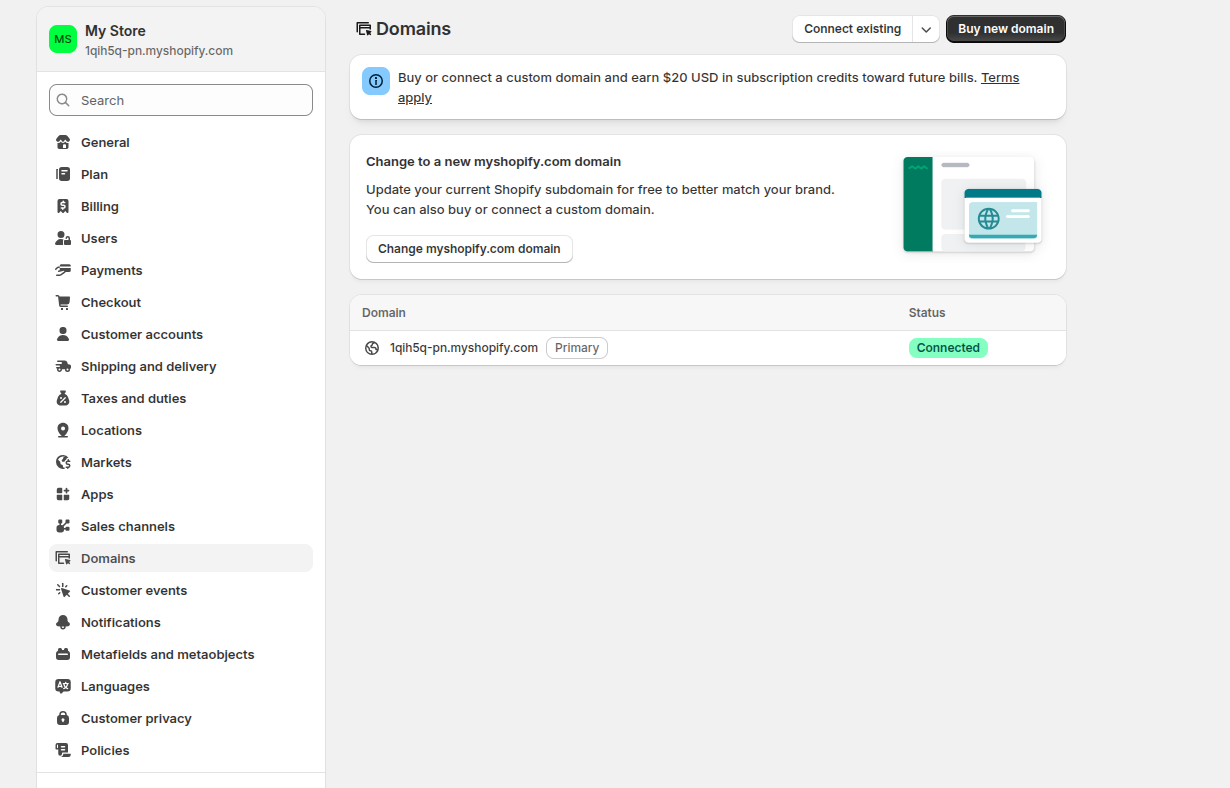Open the Plan menu item
This screenshot has height=788, width=1230.
181,174
